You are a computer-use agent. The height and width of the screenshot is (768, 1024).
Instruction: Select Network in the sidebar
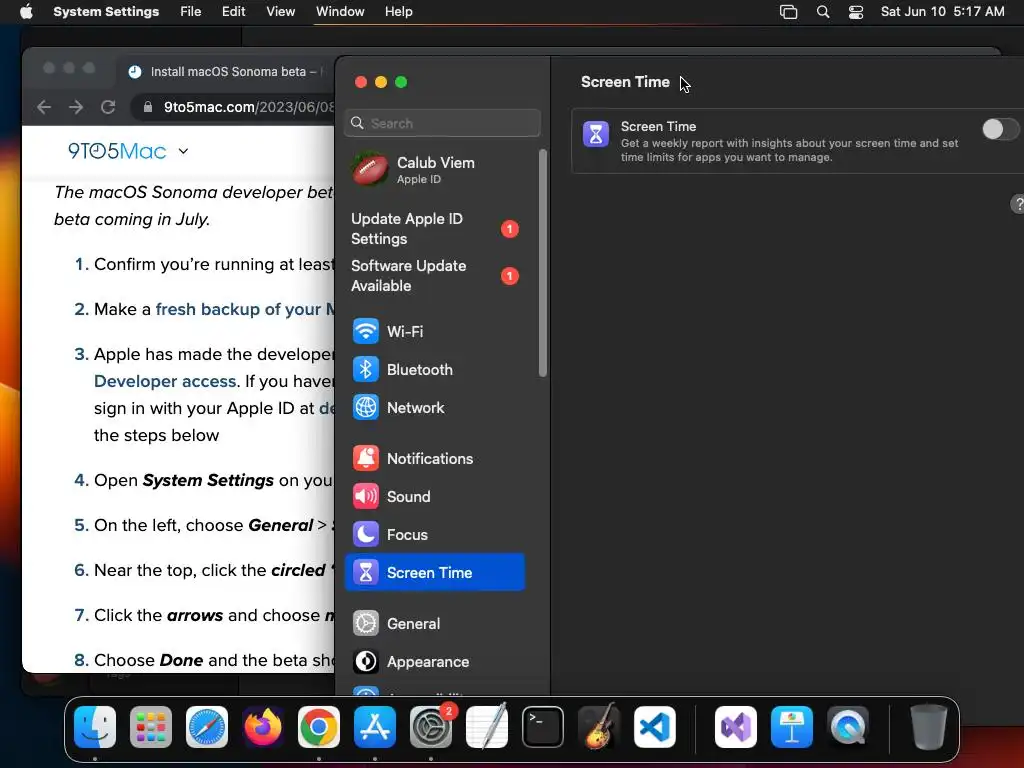(434, 407)
